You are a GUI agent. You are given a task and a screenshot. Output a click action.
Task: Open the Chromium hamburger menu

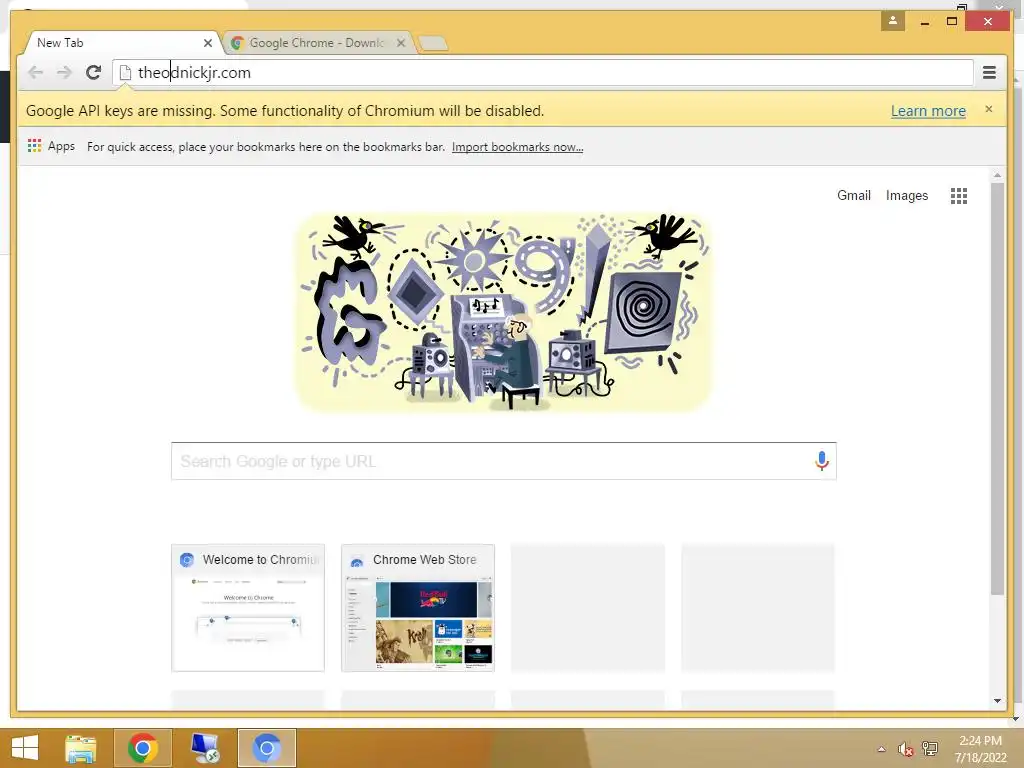coord(989,72)
